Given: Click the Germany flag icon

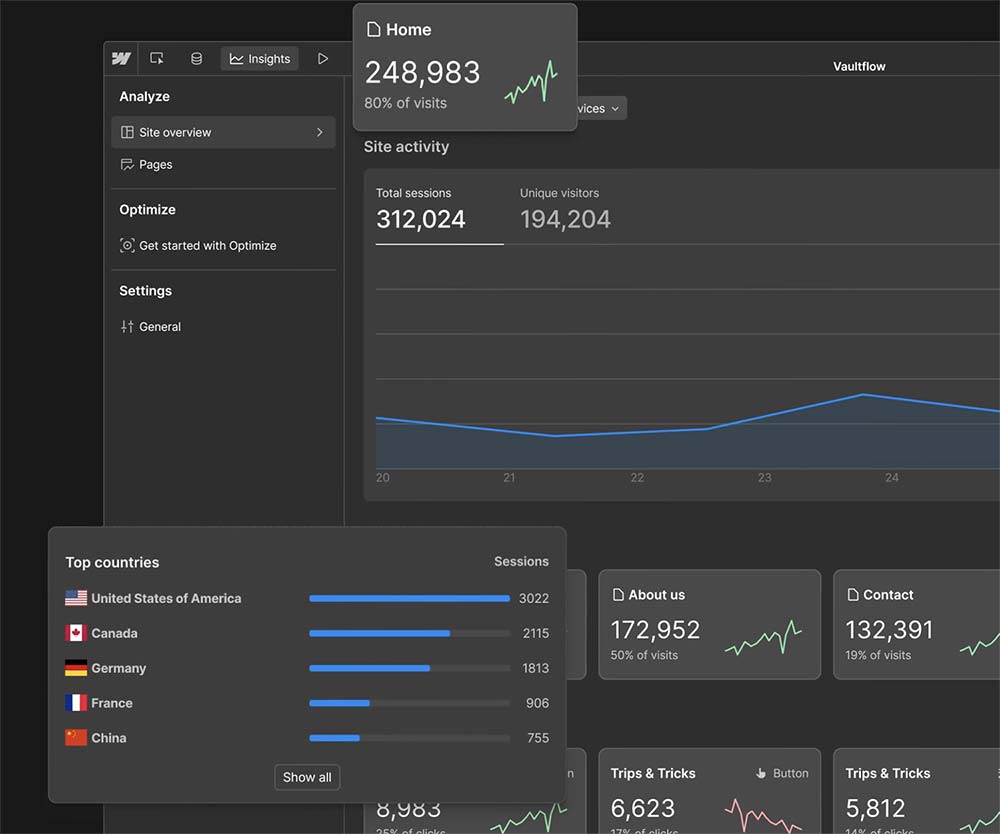Looking at the screenshot, I should click(76, 668).
